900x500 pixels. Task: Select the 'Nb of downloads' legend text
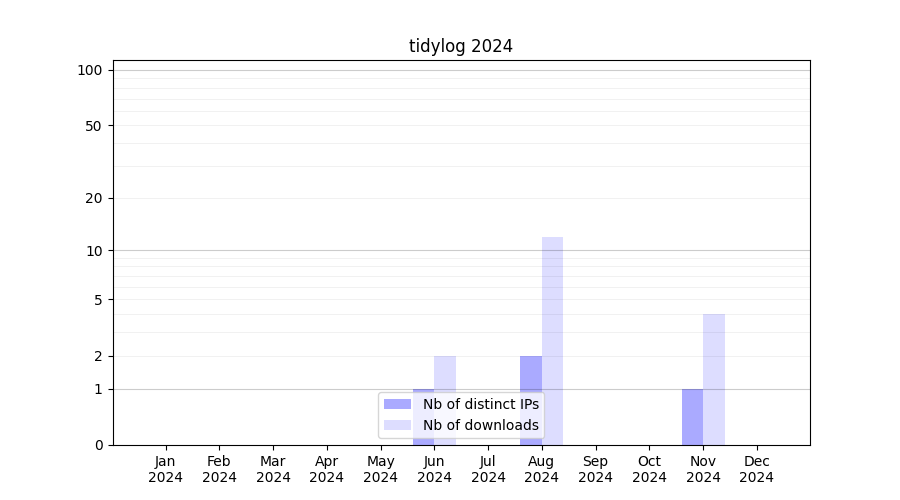[480, 425]
